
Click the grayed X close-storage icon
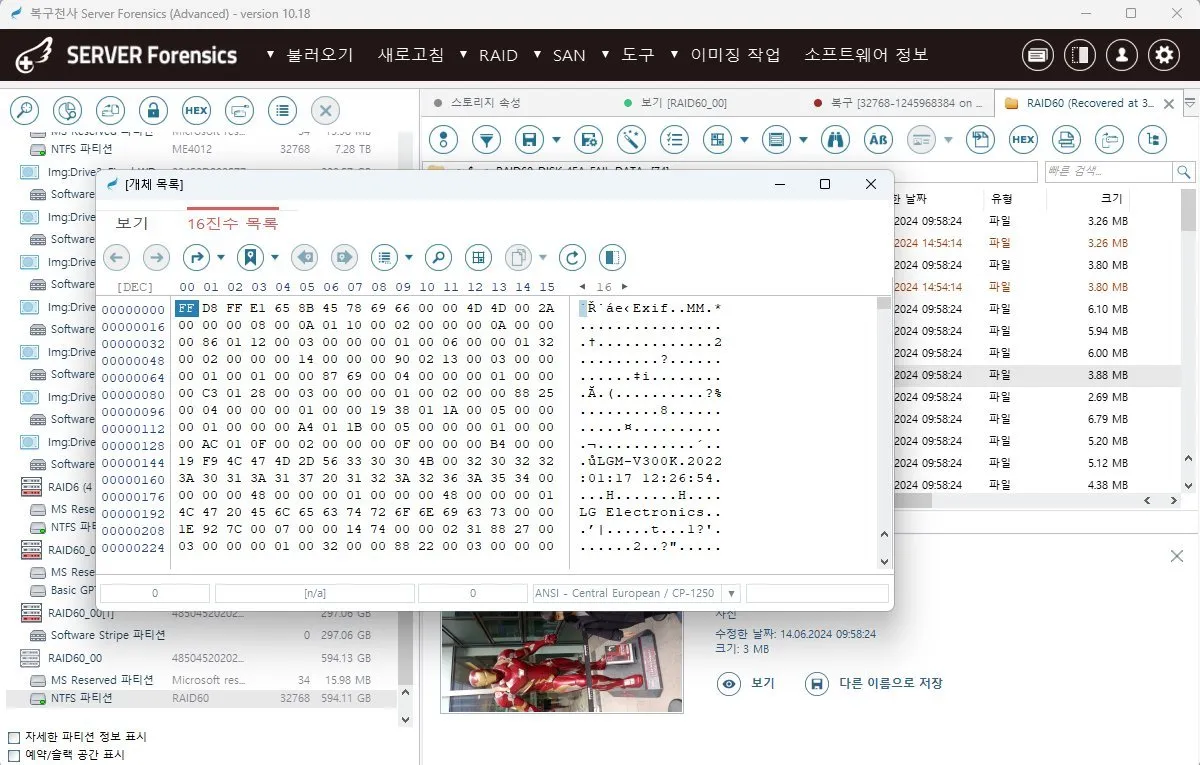326,110
